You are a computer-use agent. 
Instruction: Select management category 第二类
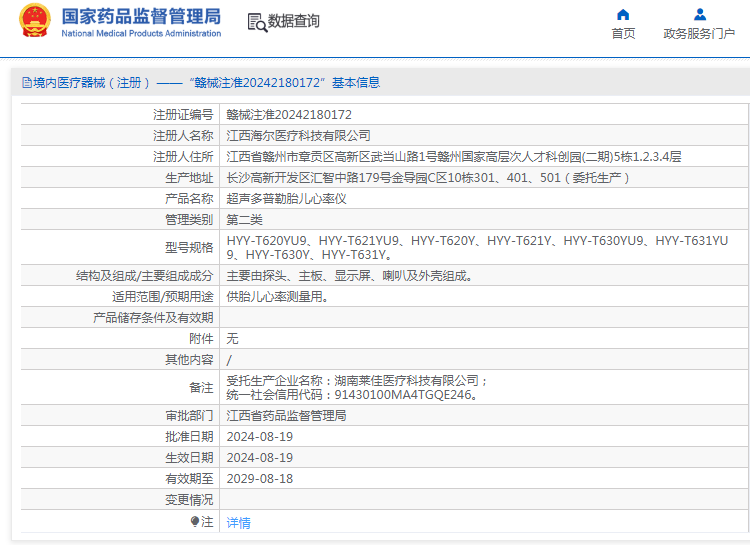[244, 220]
